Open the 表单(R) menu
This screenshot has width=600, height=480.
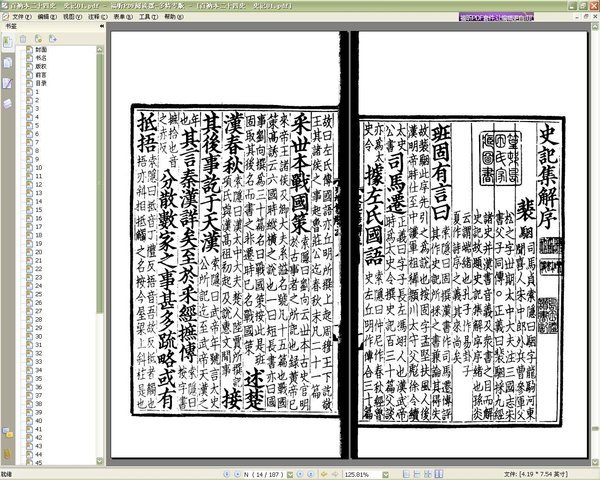pos(123,17)
